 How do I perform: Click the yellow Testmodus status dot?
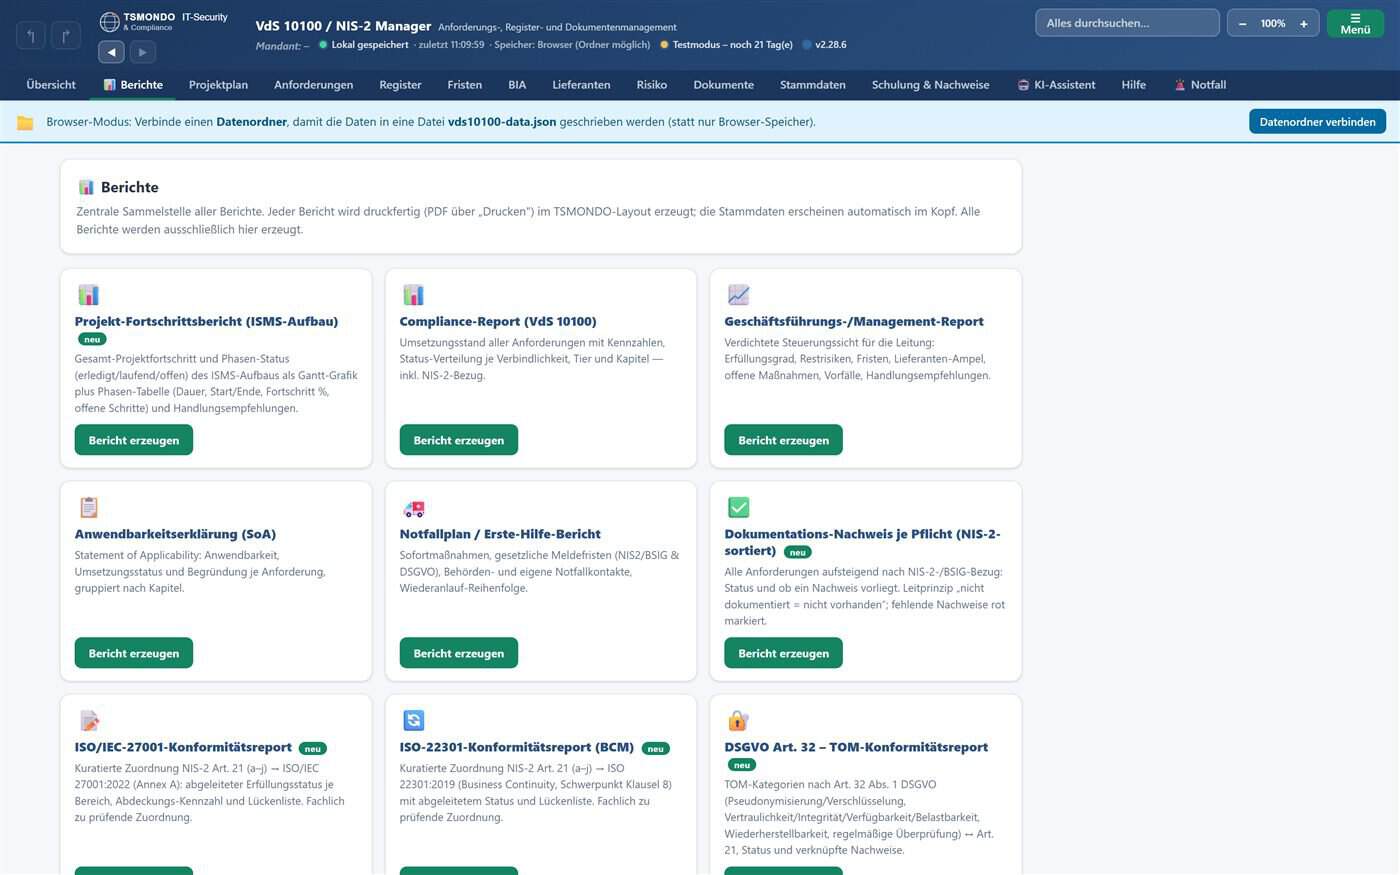[664, 45]
